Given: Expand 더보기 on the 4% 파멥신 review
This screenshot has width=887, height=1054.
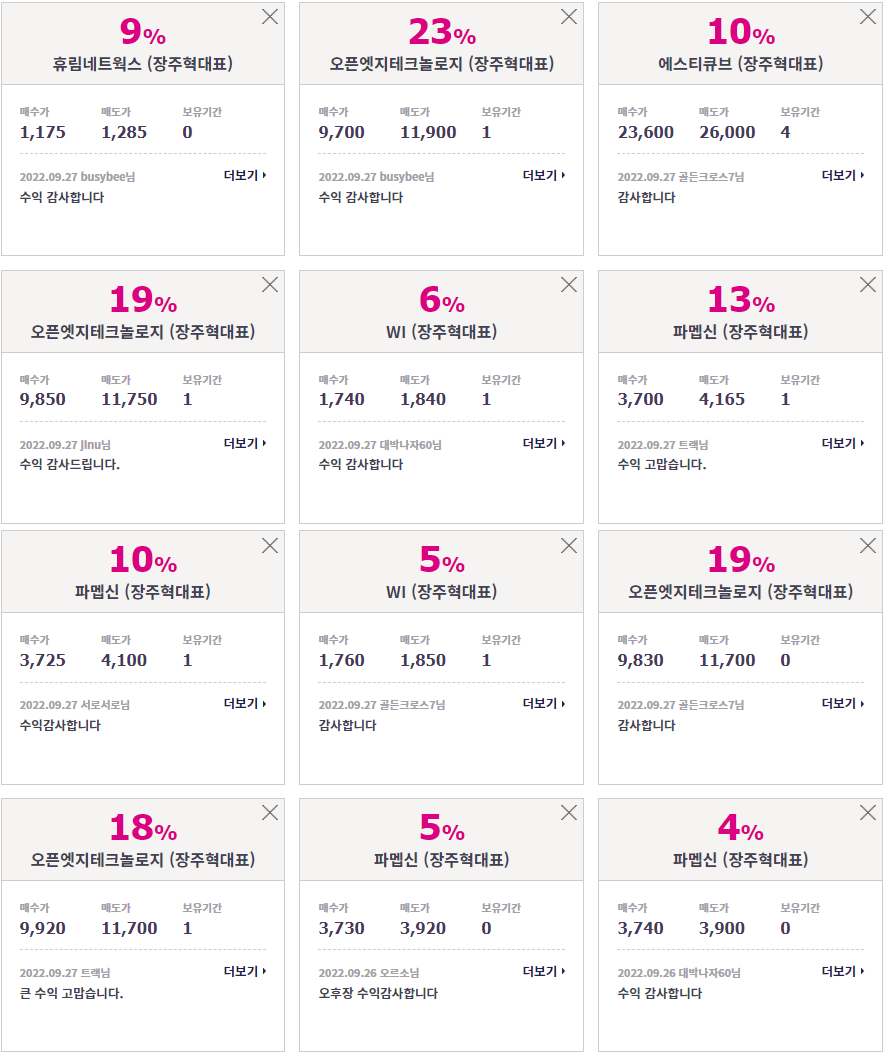Looking at the screenshot, I should tap(843, 971).
